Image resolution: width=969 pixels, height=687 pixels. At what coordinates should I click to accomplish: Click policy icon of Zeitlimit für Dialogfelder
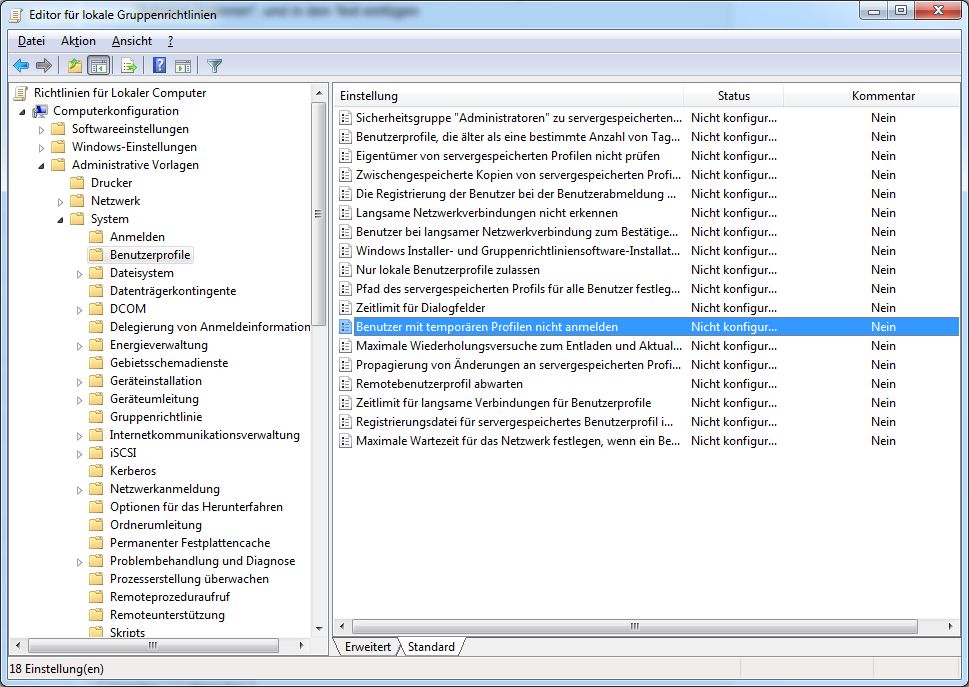(345, 308)
